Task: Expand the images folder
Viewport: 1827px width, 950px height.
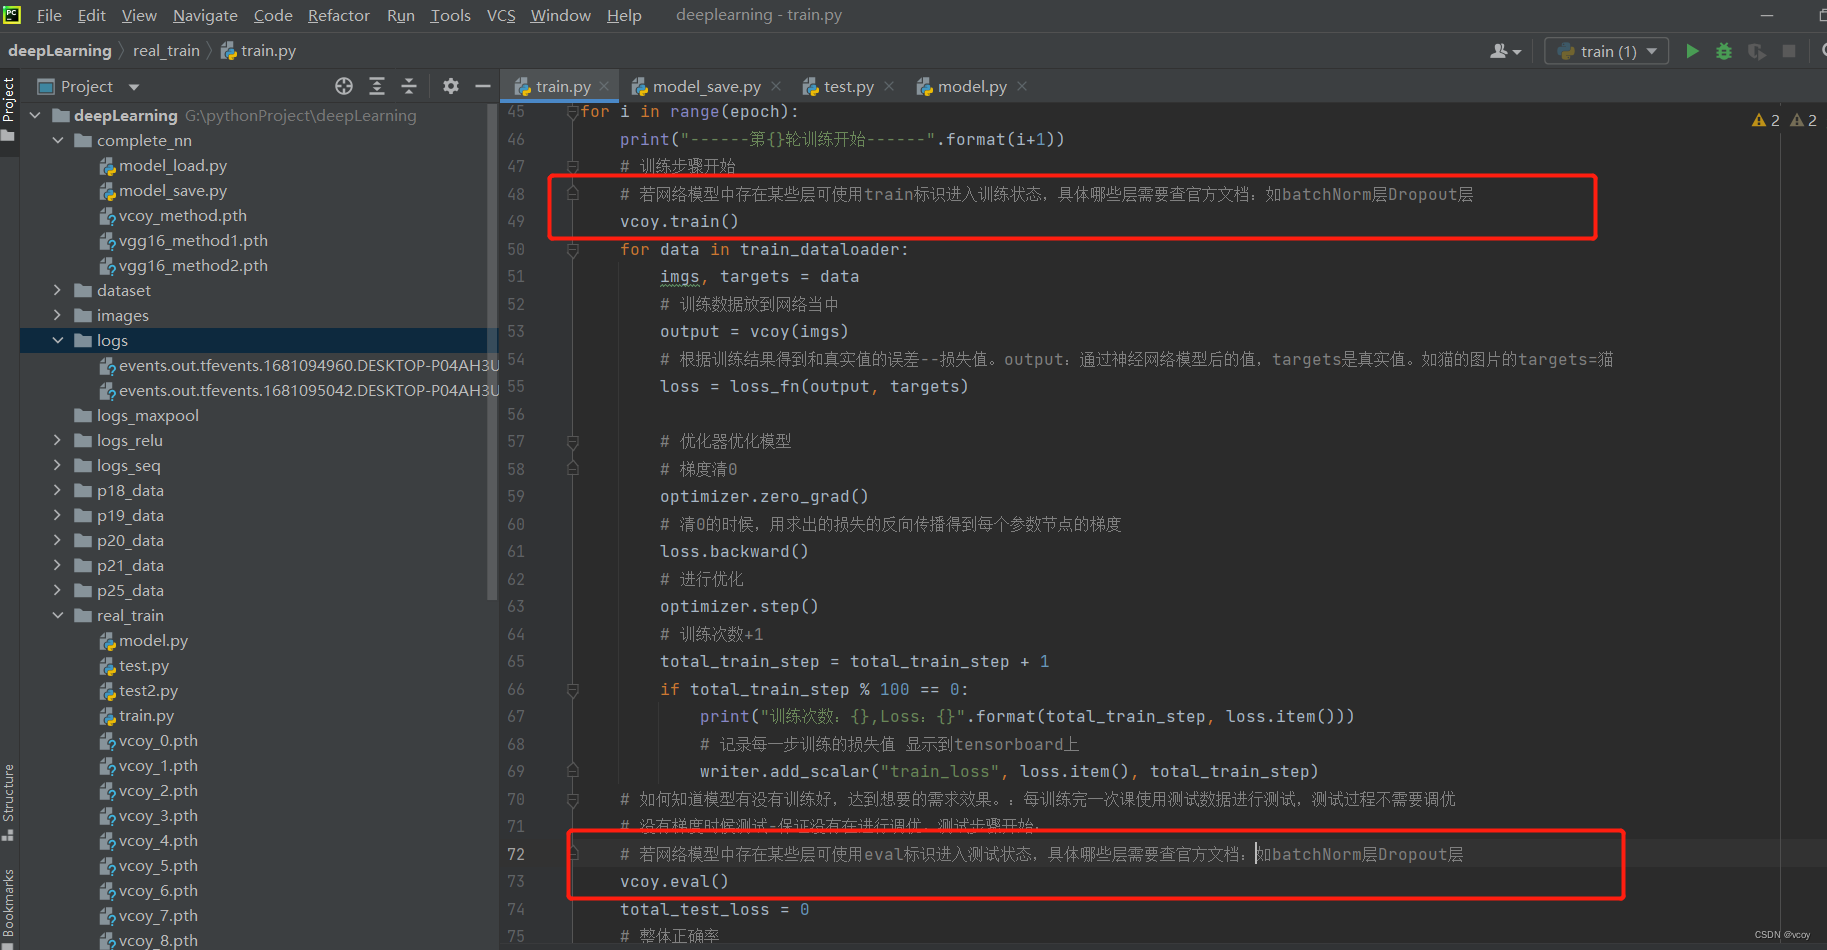Action: pyautogui.click(x=58, y=315)
